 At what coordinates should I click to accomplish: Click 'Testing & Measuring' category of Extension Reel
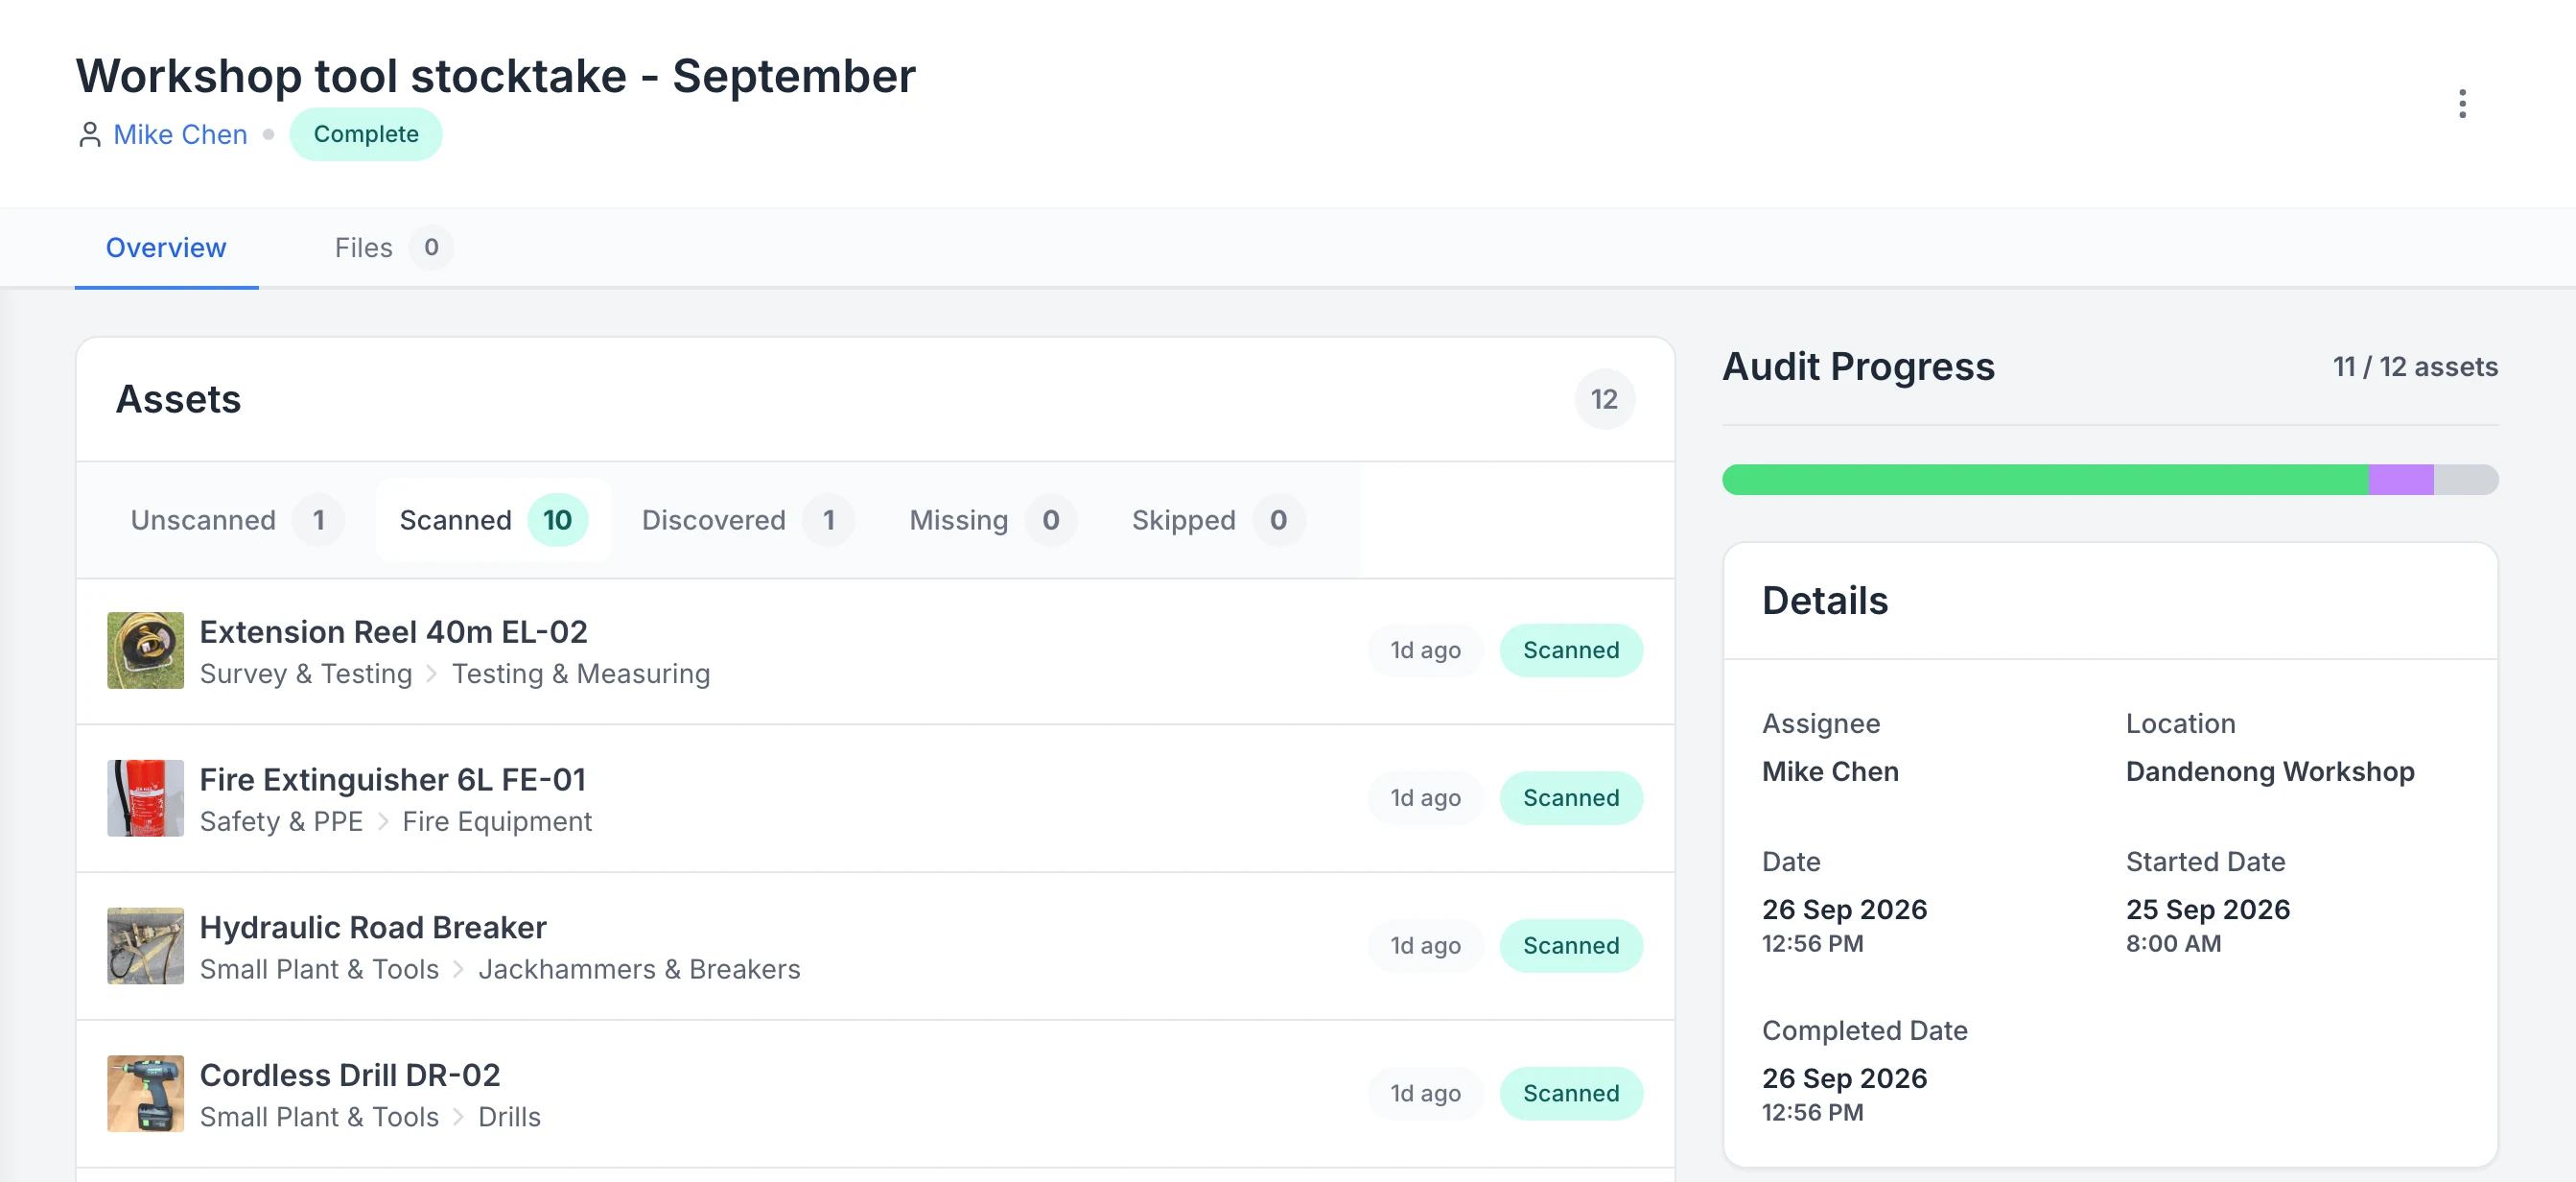[581, 674]
